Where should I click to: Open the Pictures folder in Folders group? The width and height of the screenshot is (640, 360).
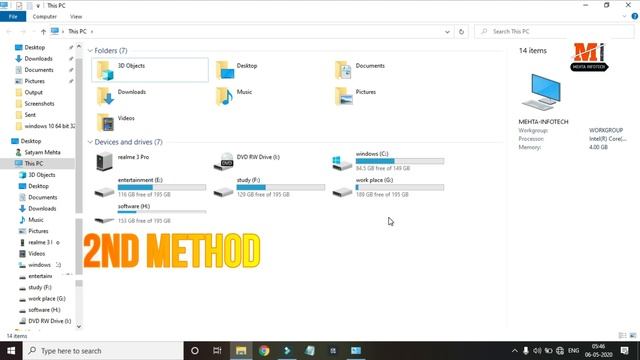356,96
